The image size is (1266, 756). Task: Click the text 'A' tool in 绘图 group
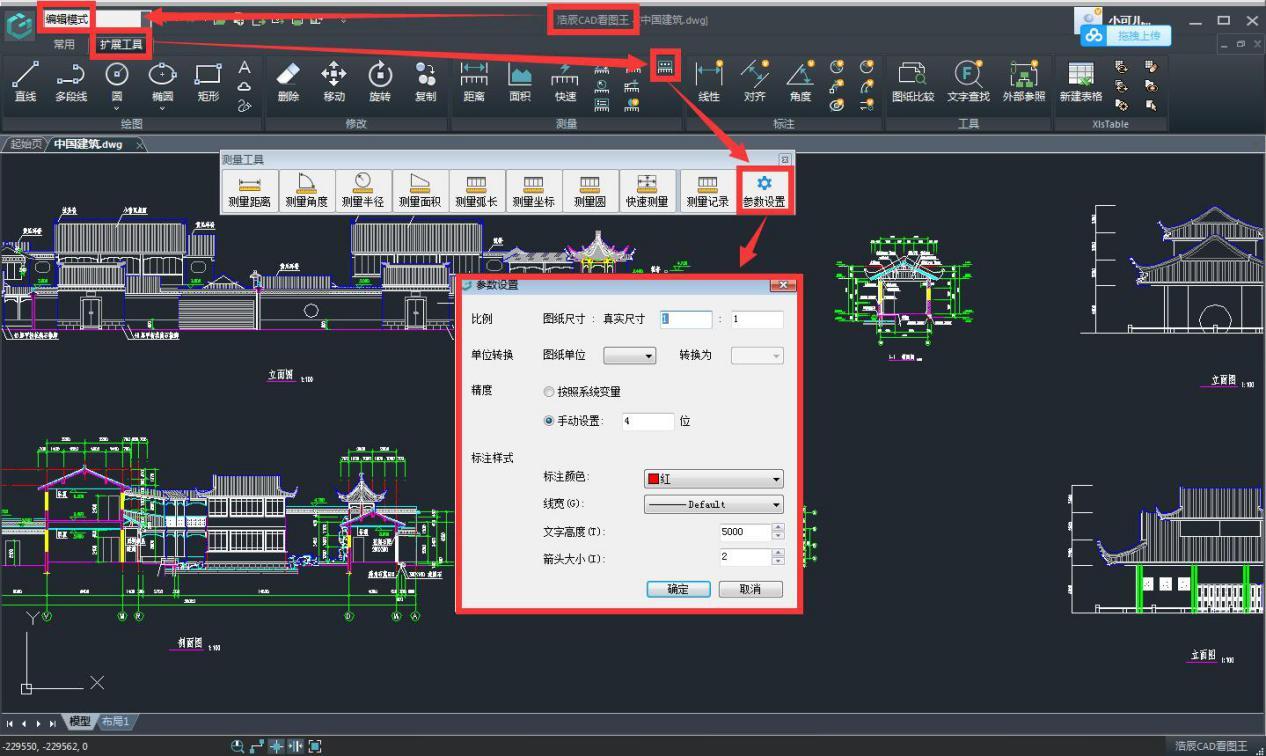(244, 67)
